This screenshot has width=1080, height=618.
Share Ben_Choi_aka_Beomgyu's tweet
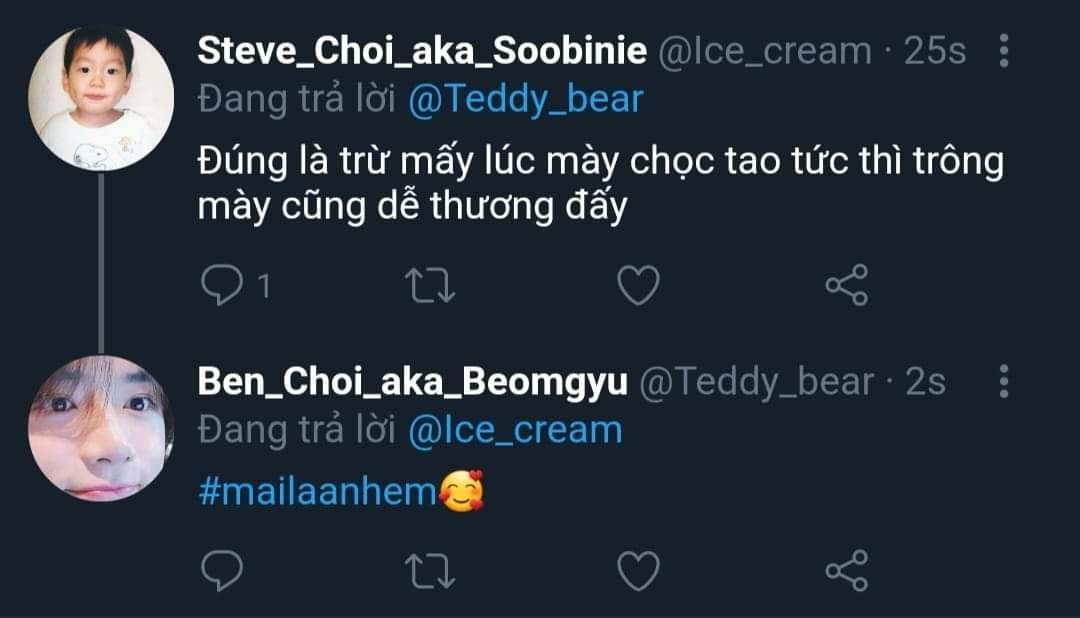coord(846,571)
